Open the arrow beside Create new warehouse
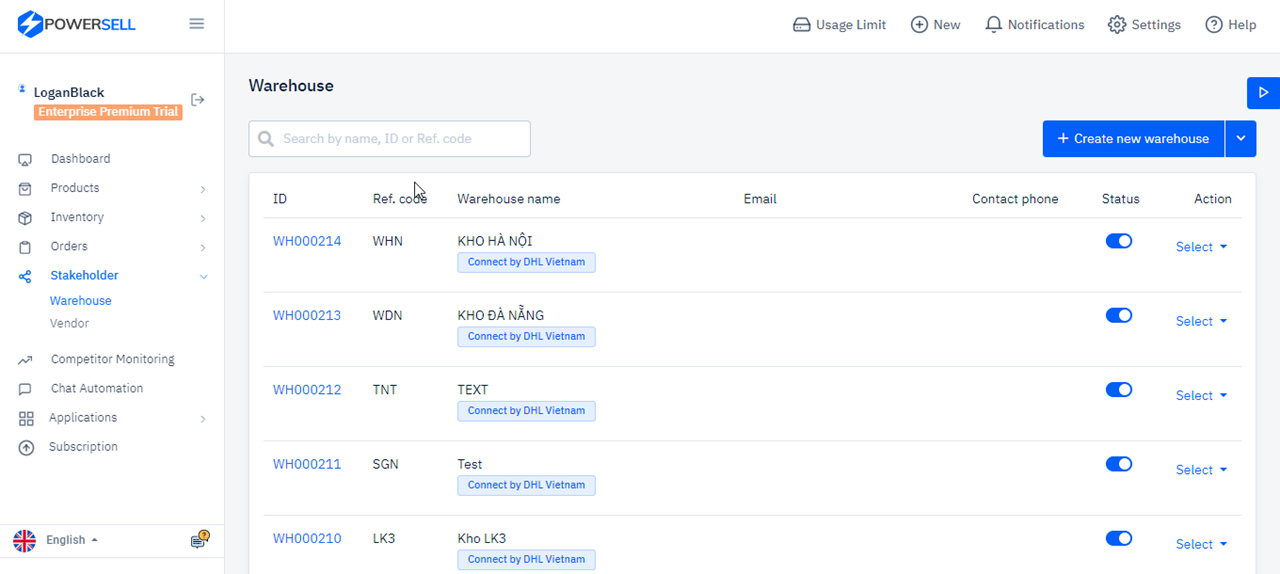This screenshot has height=574, width=1280. 1240,139
